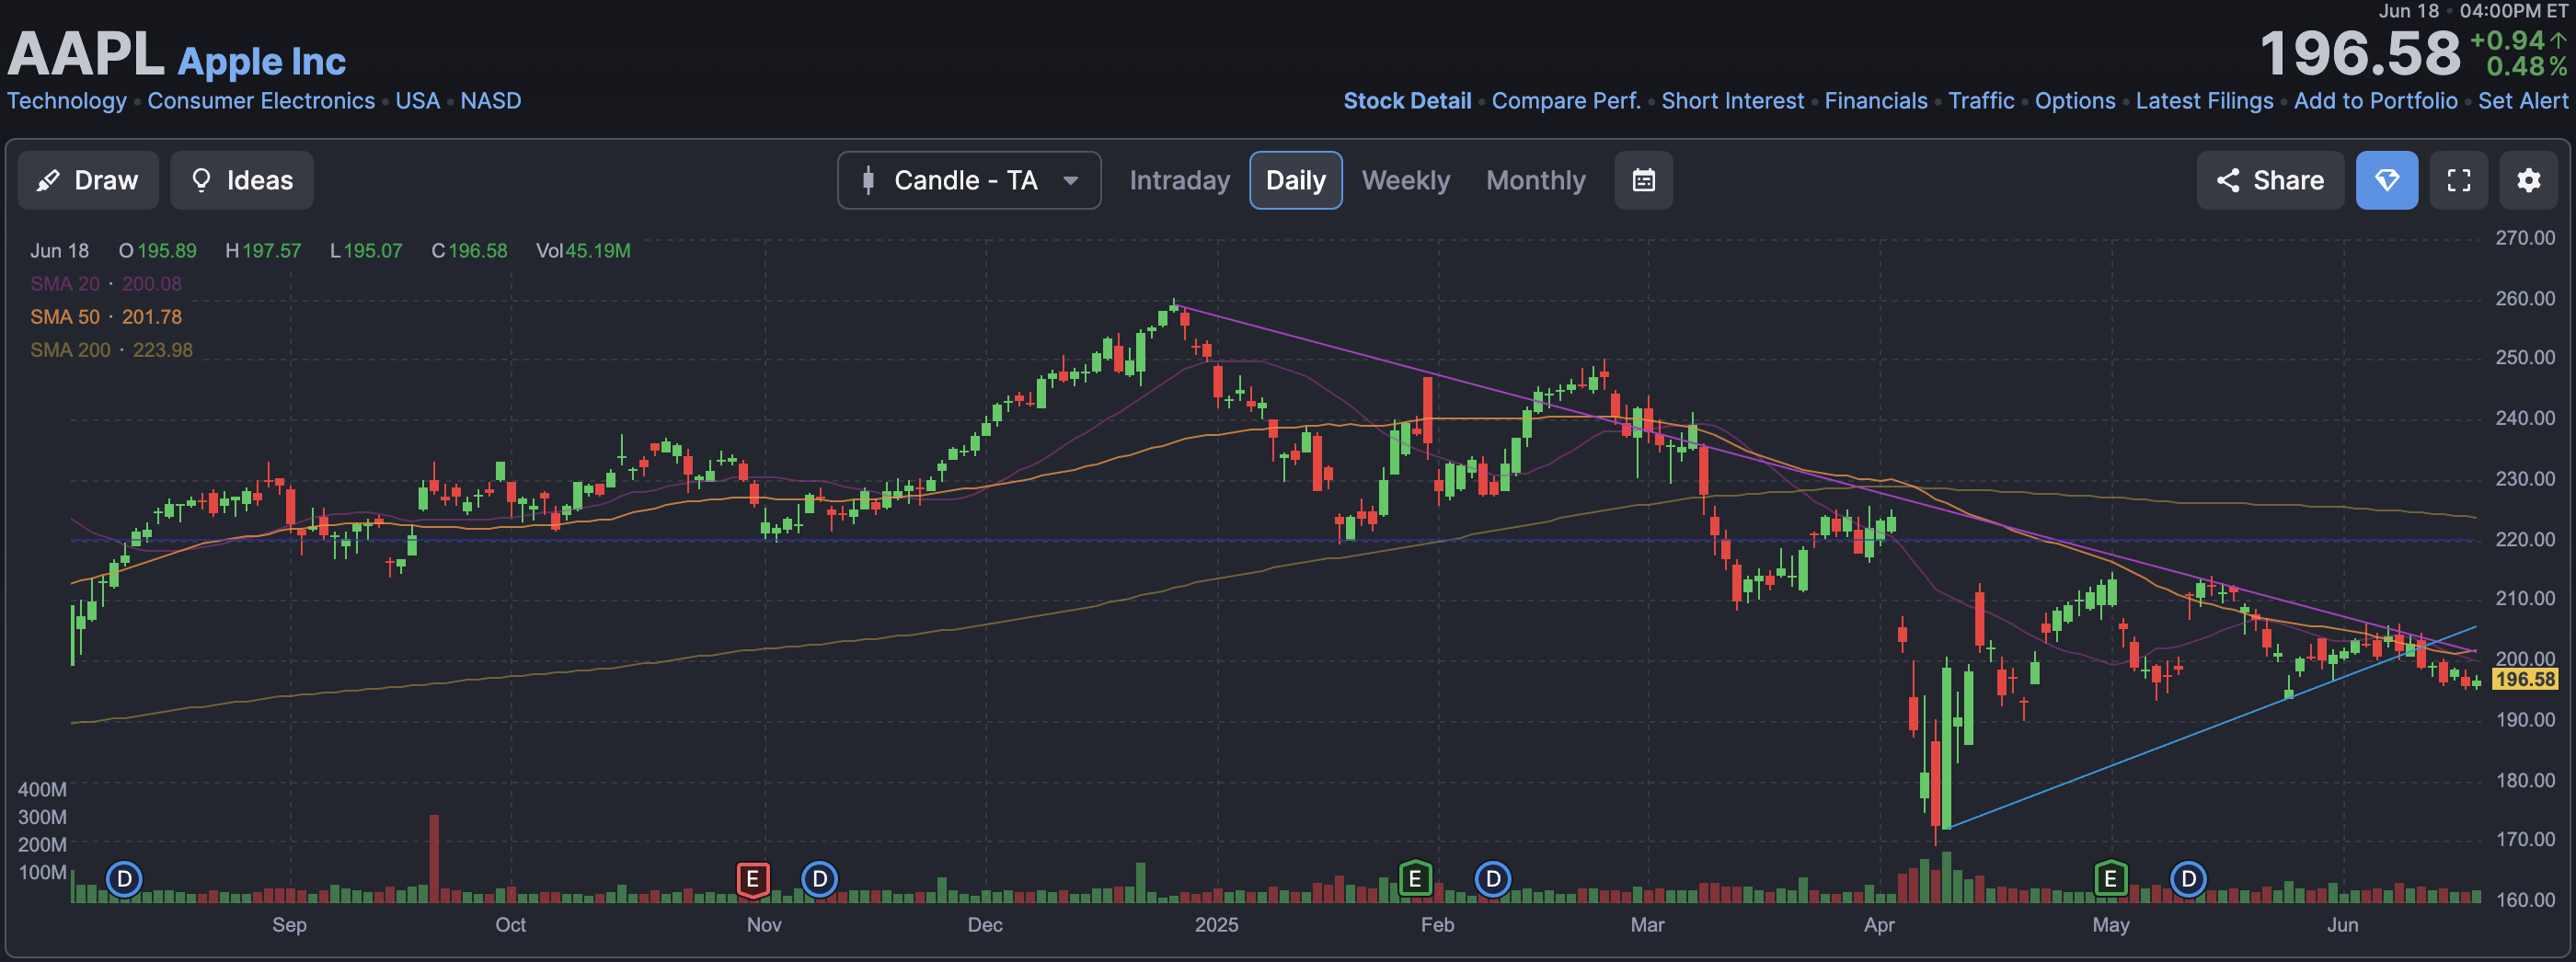Open Compare Perf. link

1566,101
